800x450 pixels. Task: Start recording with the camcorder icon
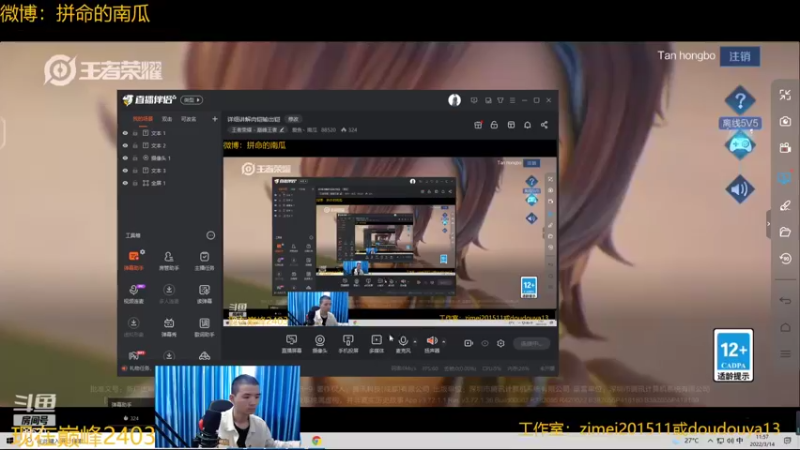(468, 343)
